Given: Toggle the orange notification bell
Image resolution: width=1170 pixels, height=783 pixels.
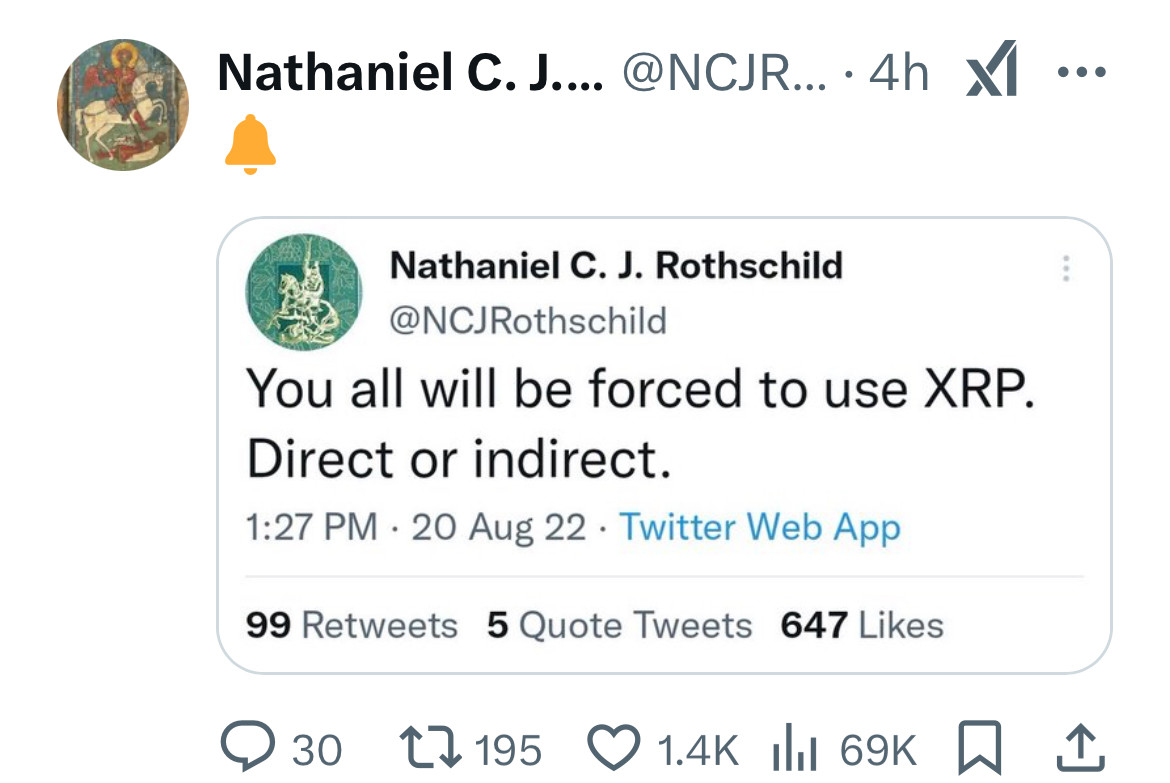Looking at the screenshot, I should [247, 145].
